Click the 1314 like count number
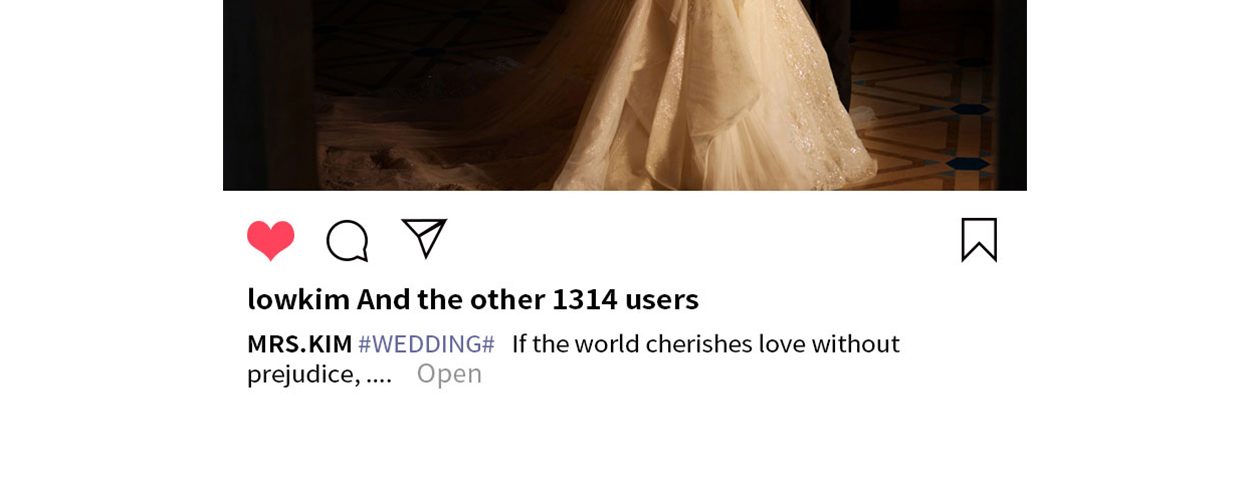Viewport: 1250px width, 496px height. pyautogui.click(x=585, y=299)
